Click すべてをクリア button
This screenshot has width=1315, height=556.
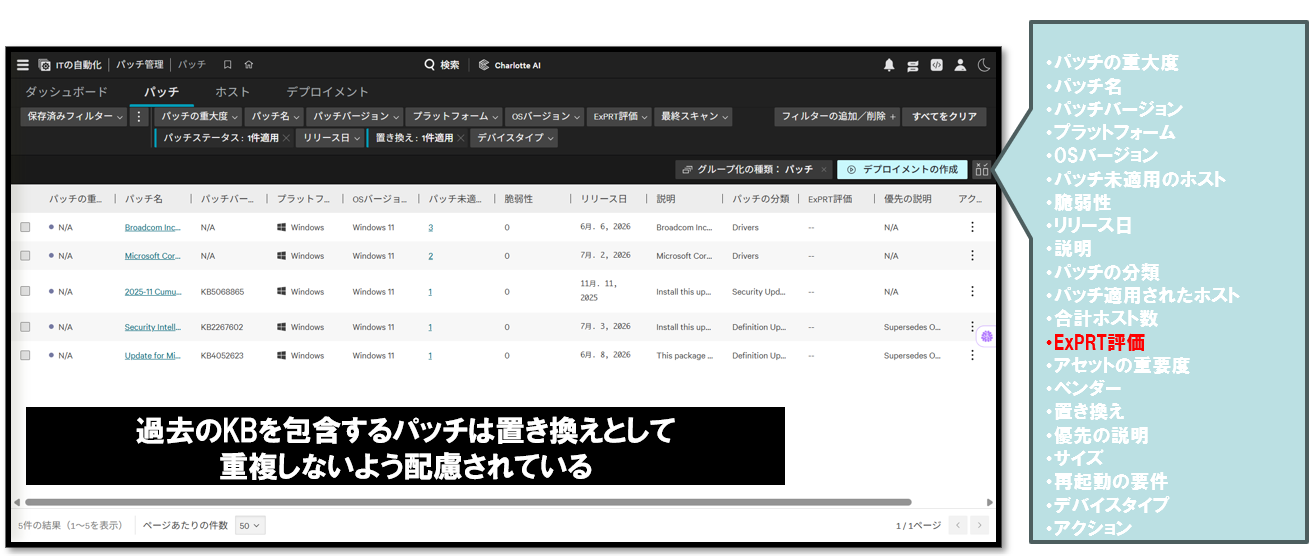tap(944, 117)
